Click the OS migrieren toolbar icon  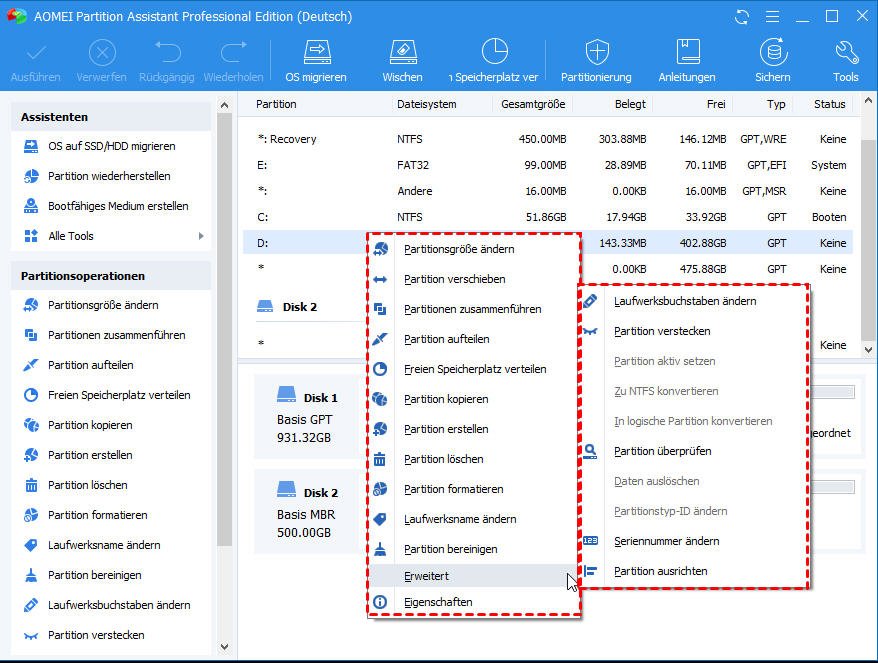click(x=317, y=53)
